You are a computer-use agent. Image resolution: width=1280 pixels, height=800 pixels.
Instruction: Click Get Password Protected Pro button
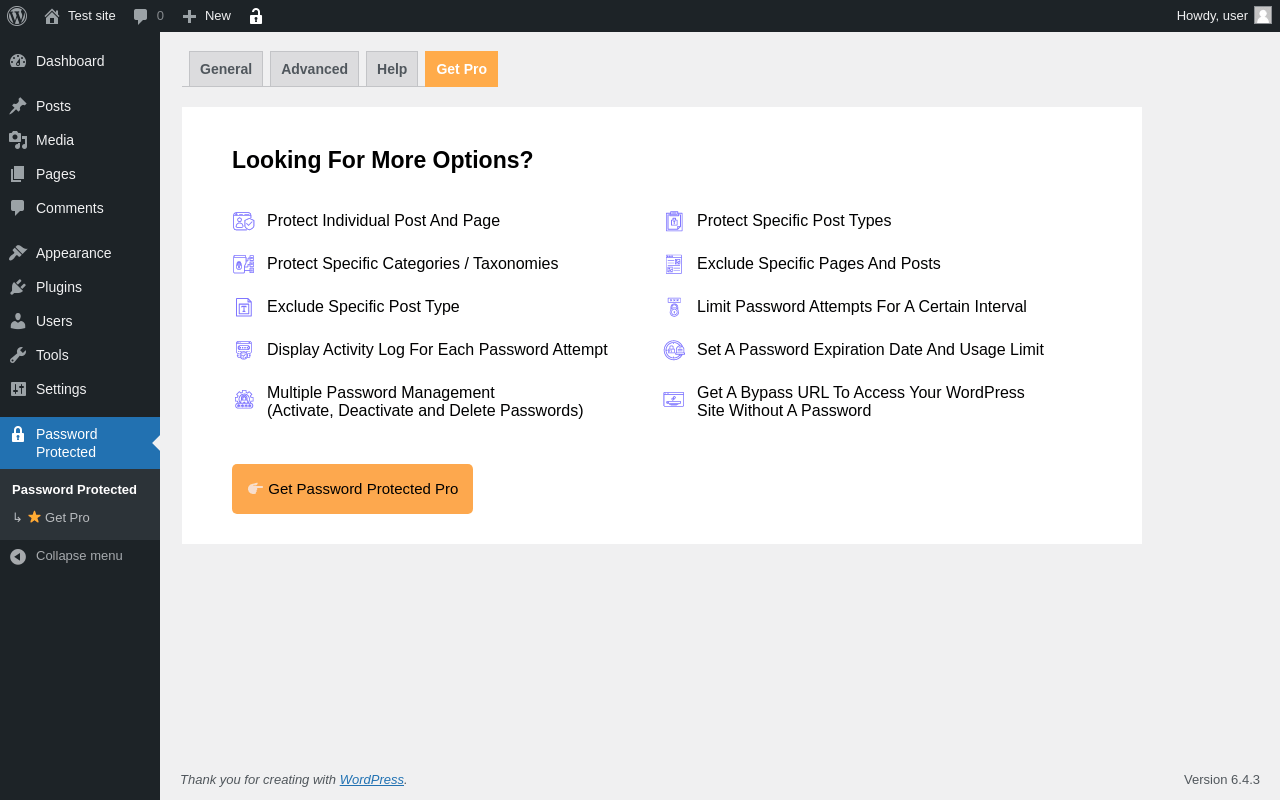pos(352,489)
